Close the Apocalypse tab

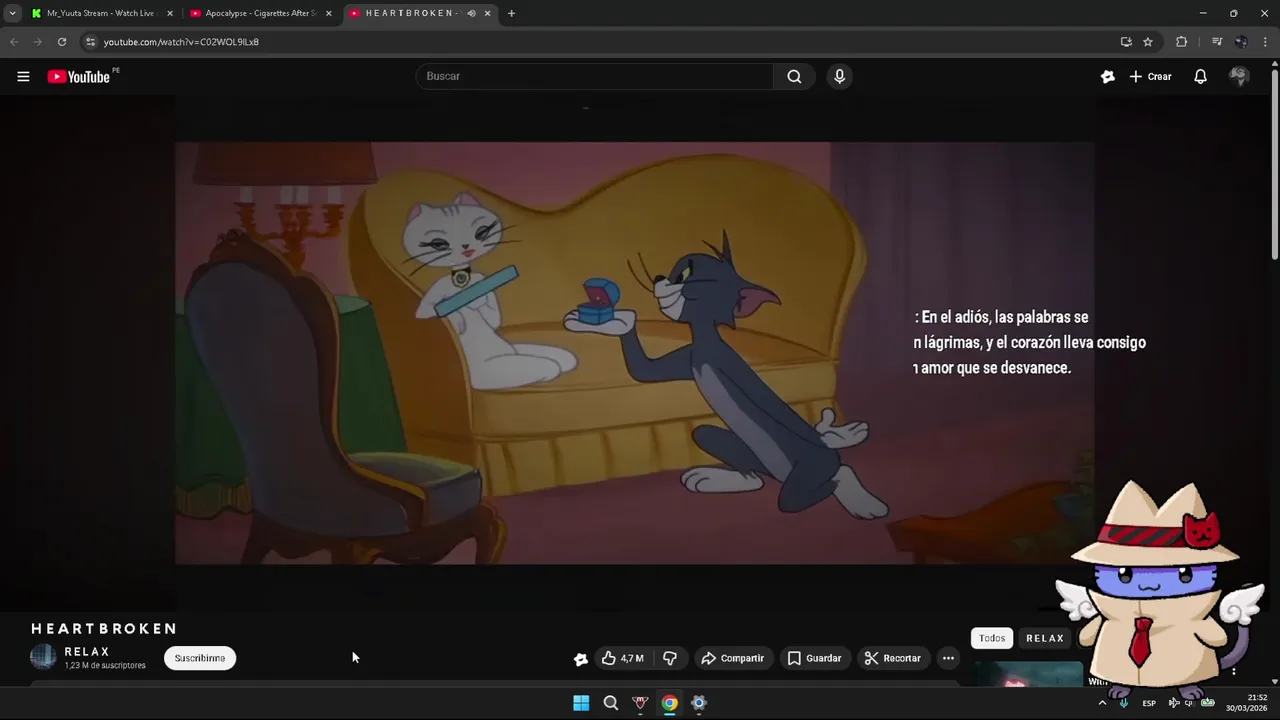(329, 13)
